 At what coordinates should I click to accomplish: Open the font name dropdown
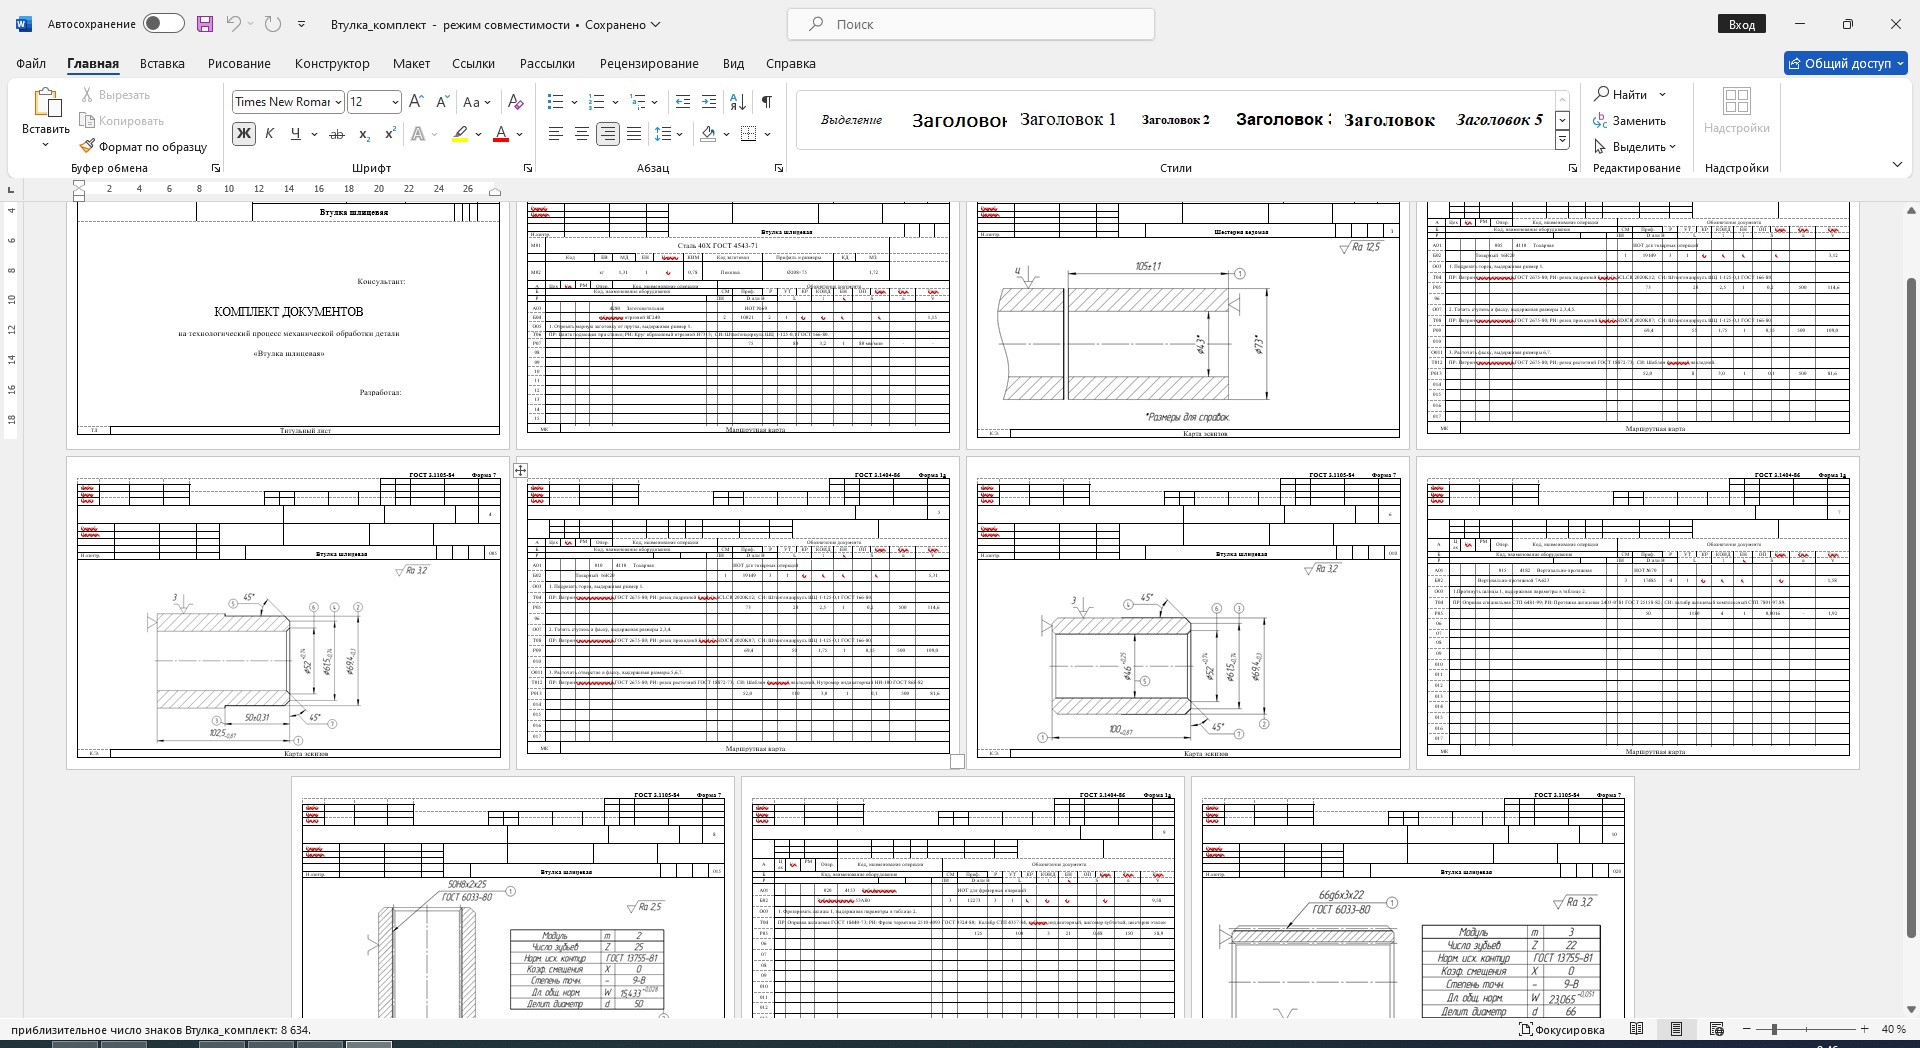point(339,102)
